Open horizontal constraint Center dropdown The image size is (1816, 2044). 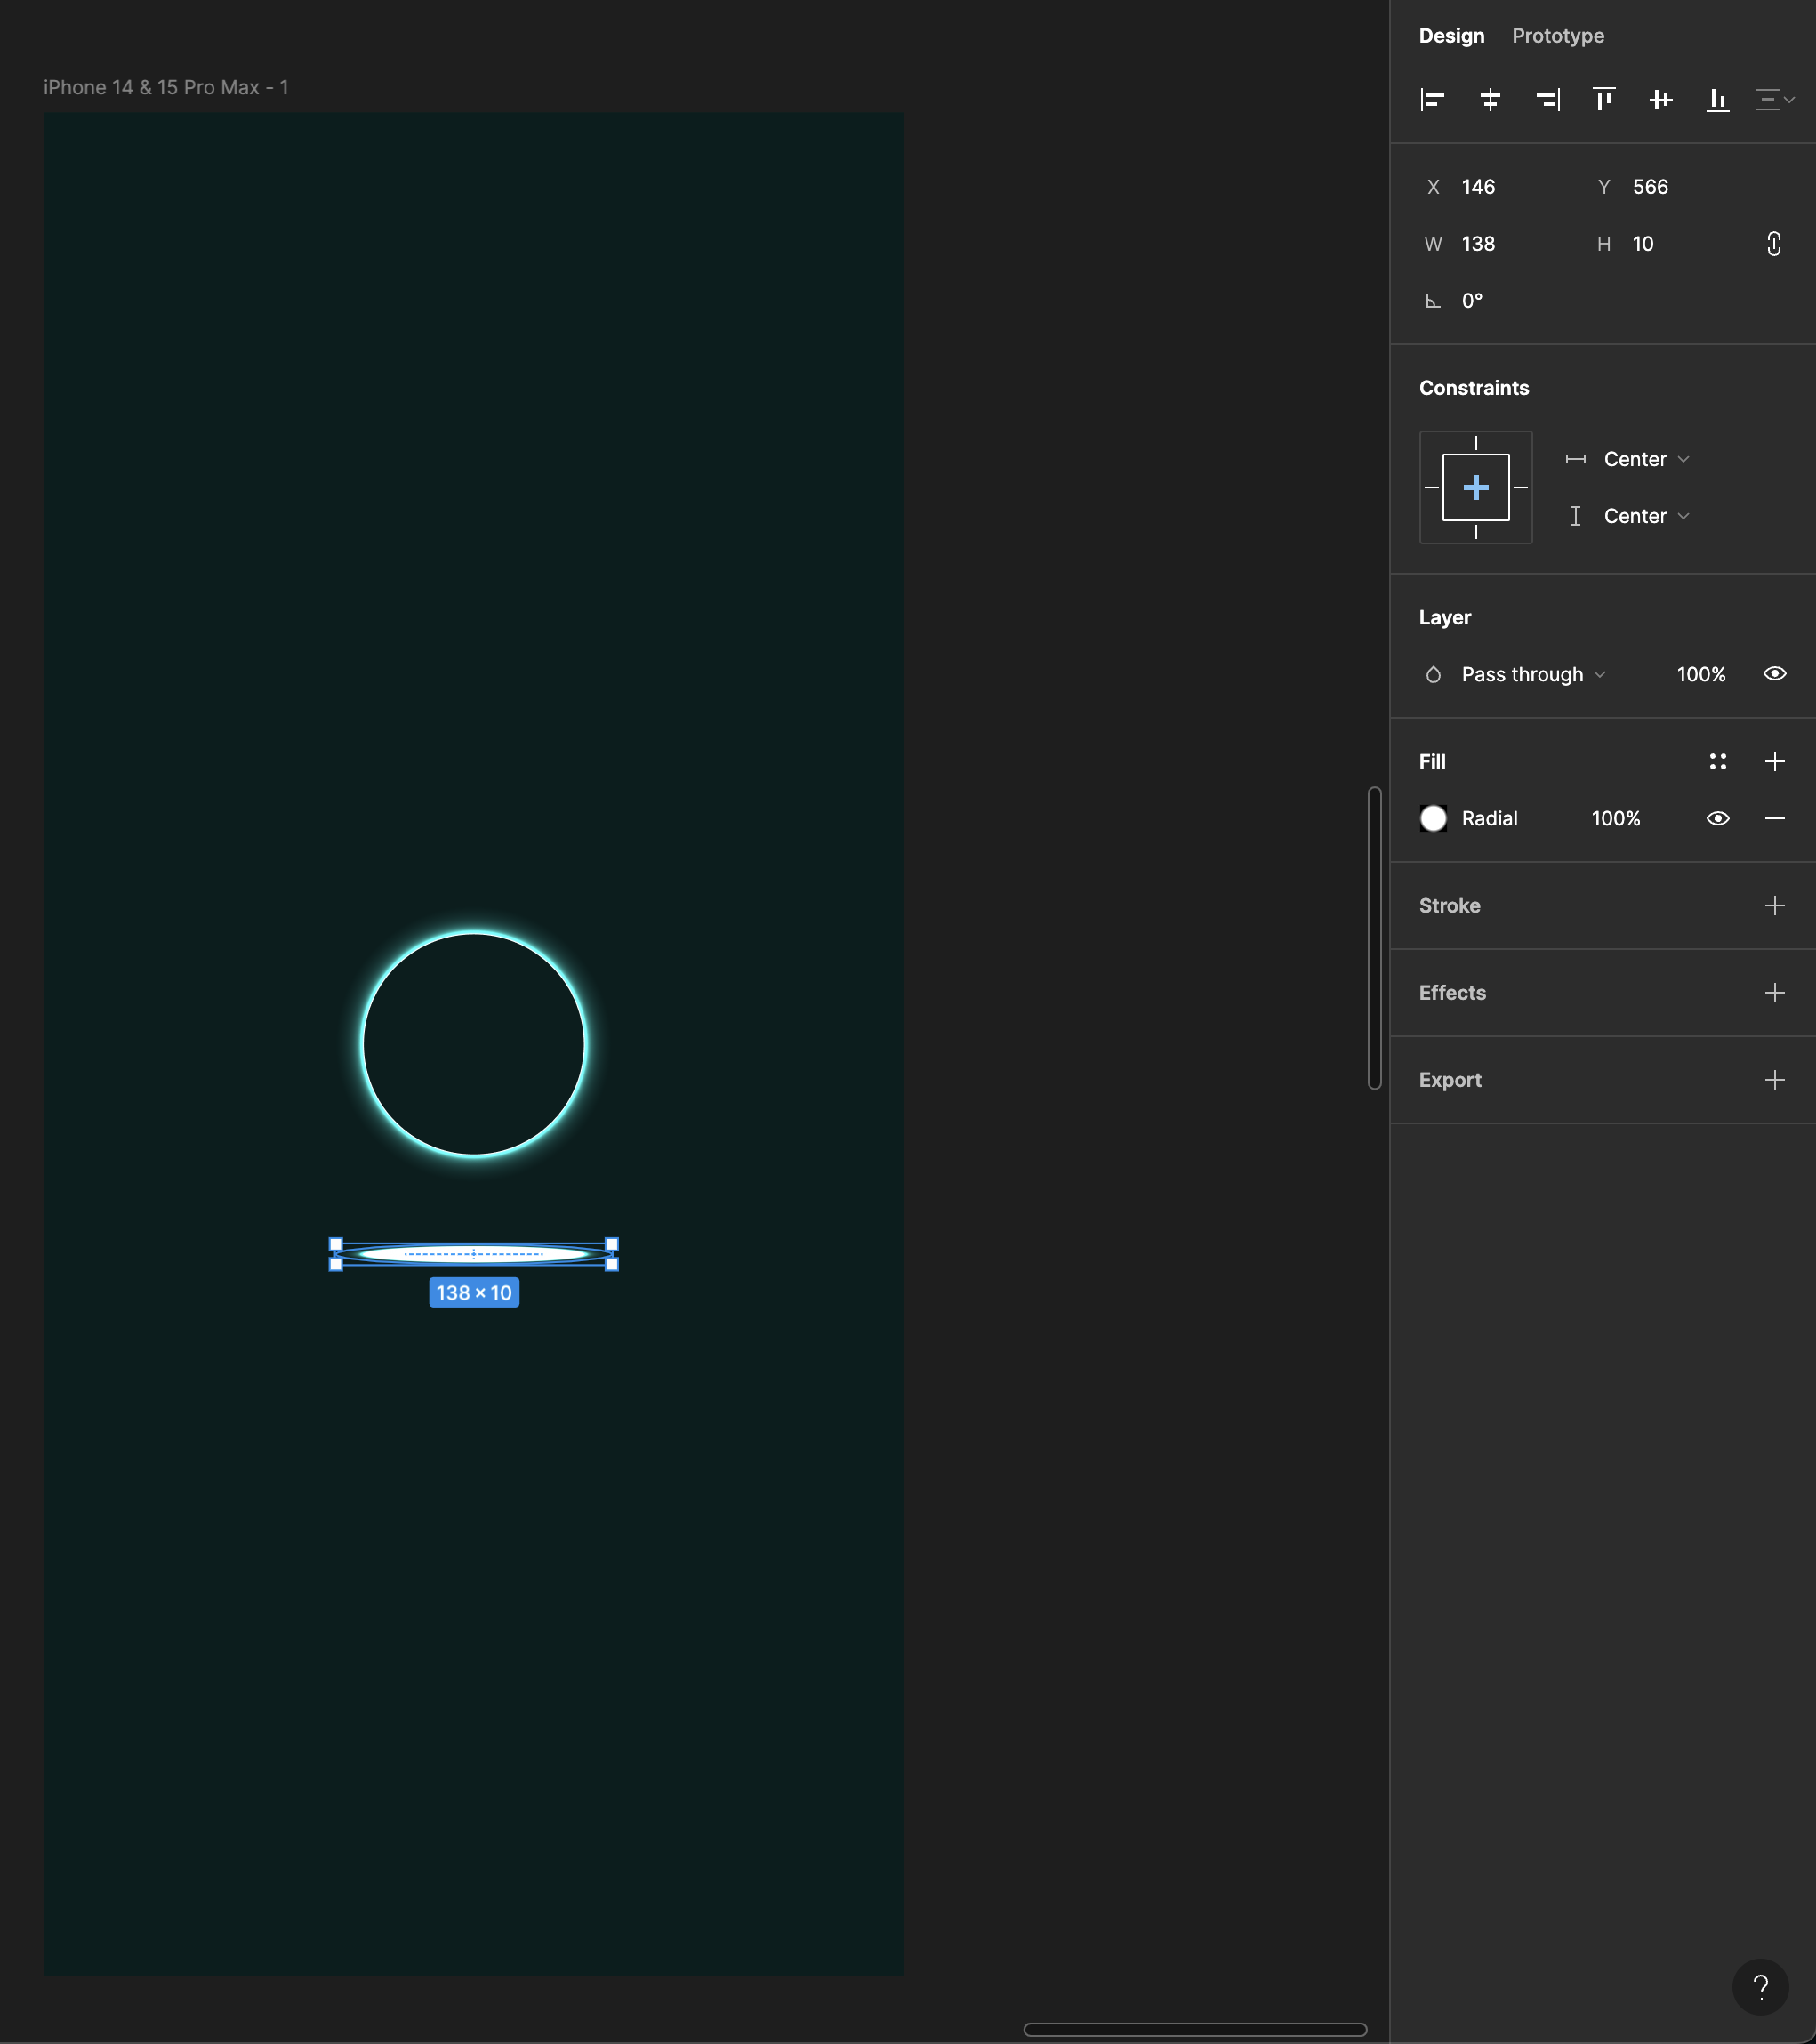coord(1645,459)
